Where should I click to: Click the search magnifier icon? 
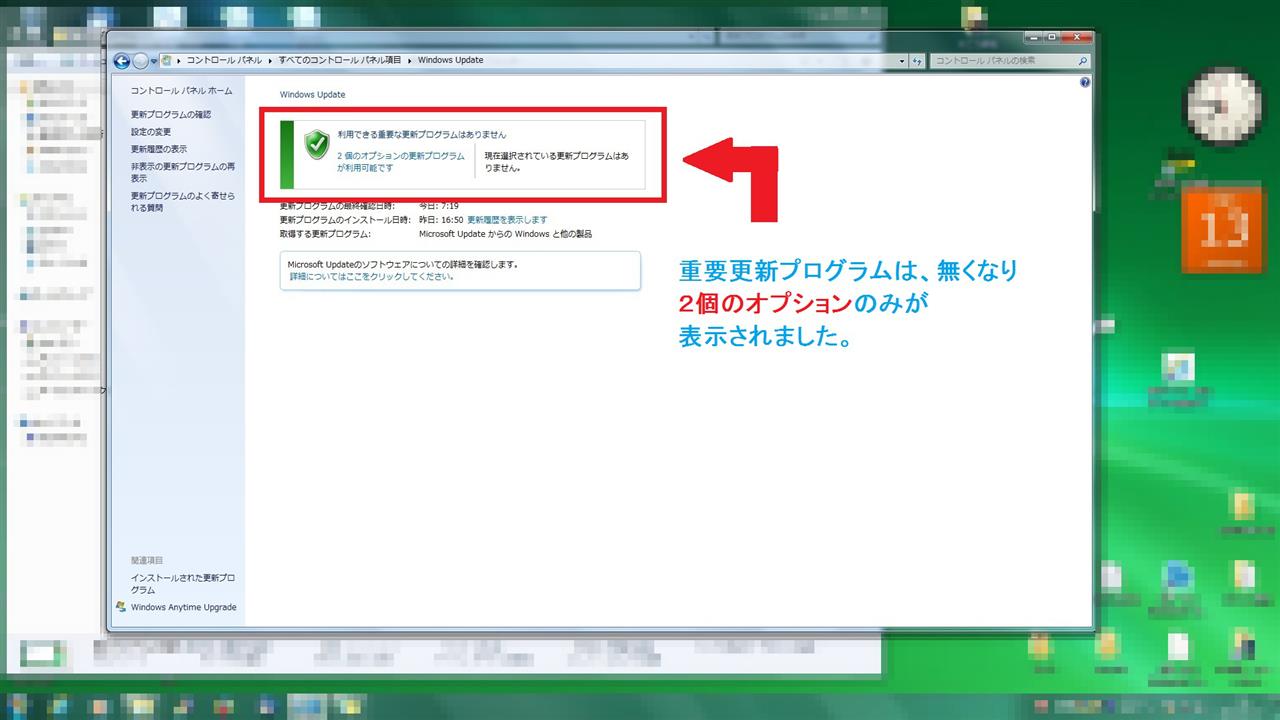pyautogui.click(x=1082, y=61)
